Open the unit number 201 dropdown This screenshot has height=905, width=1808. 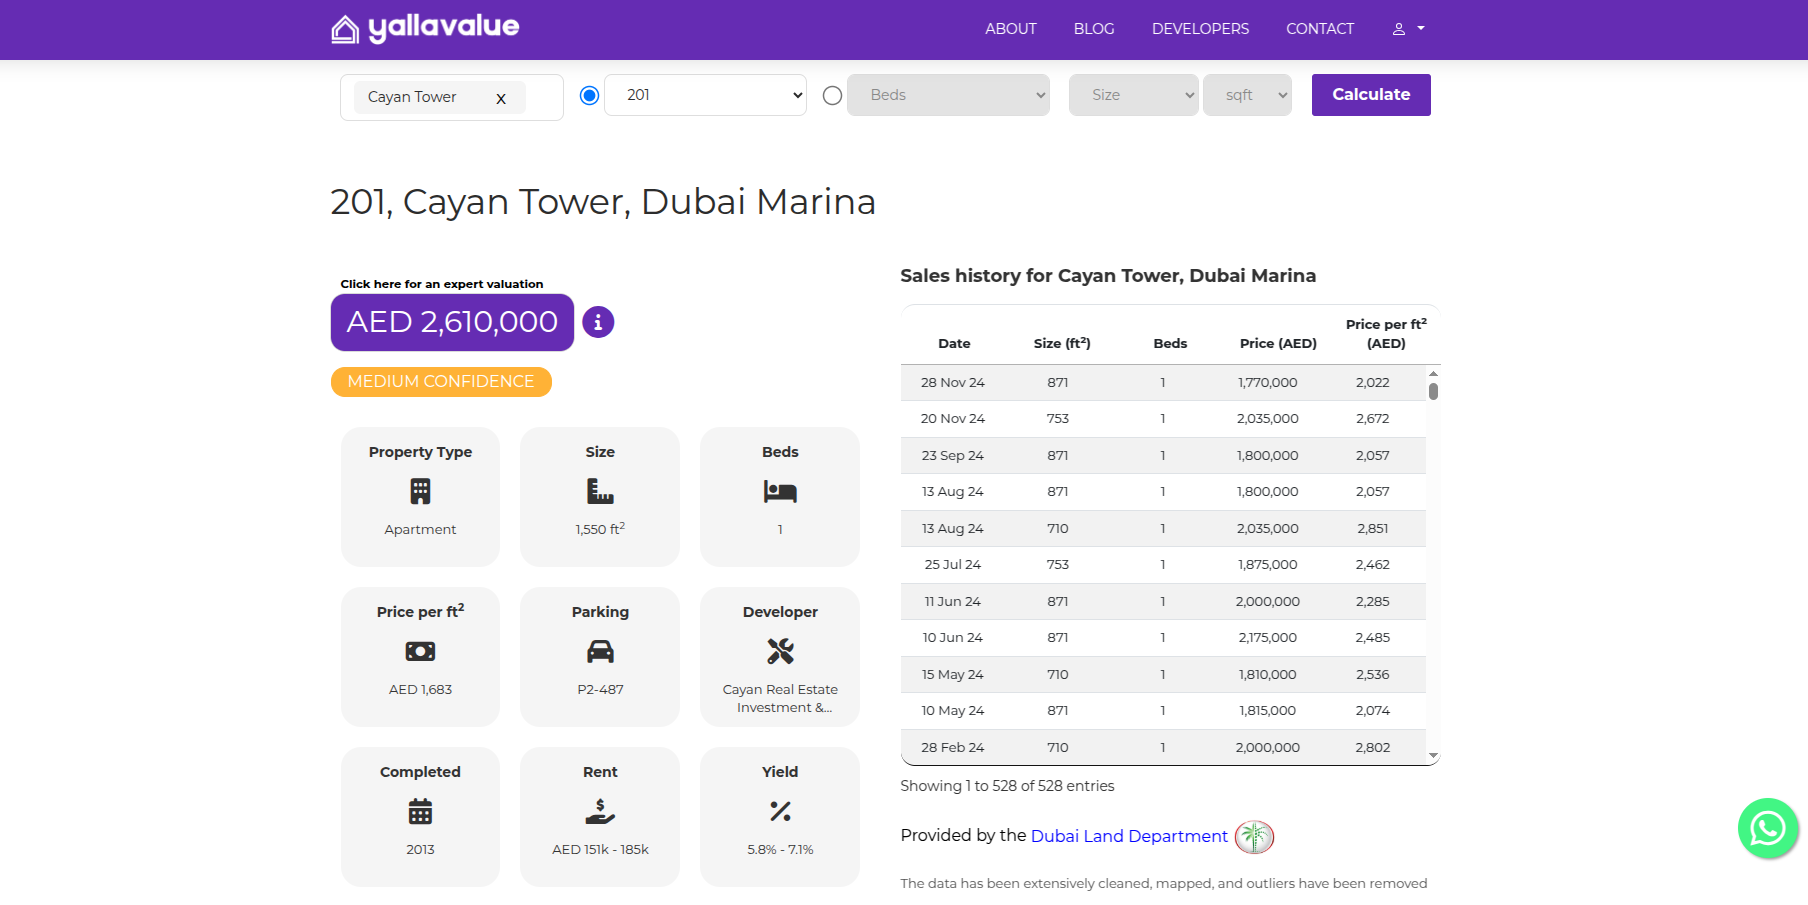coord(706,95)
